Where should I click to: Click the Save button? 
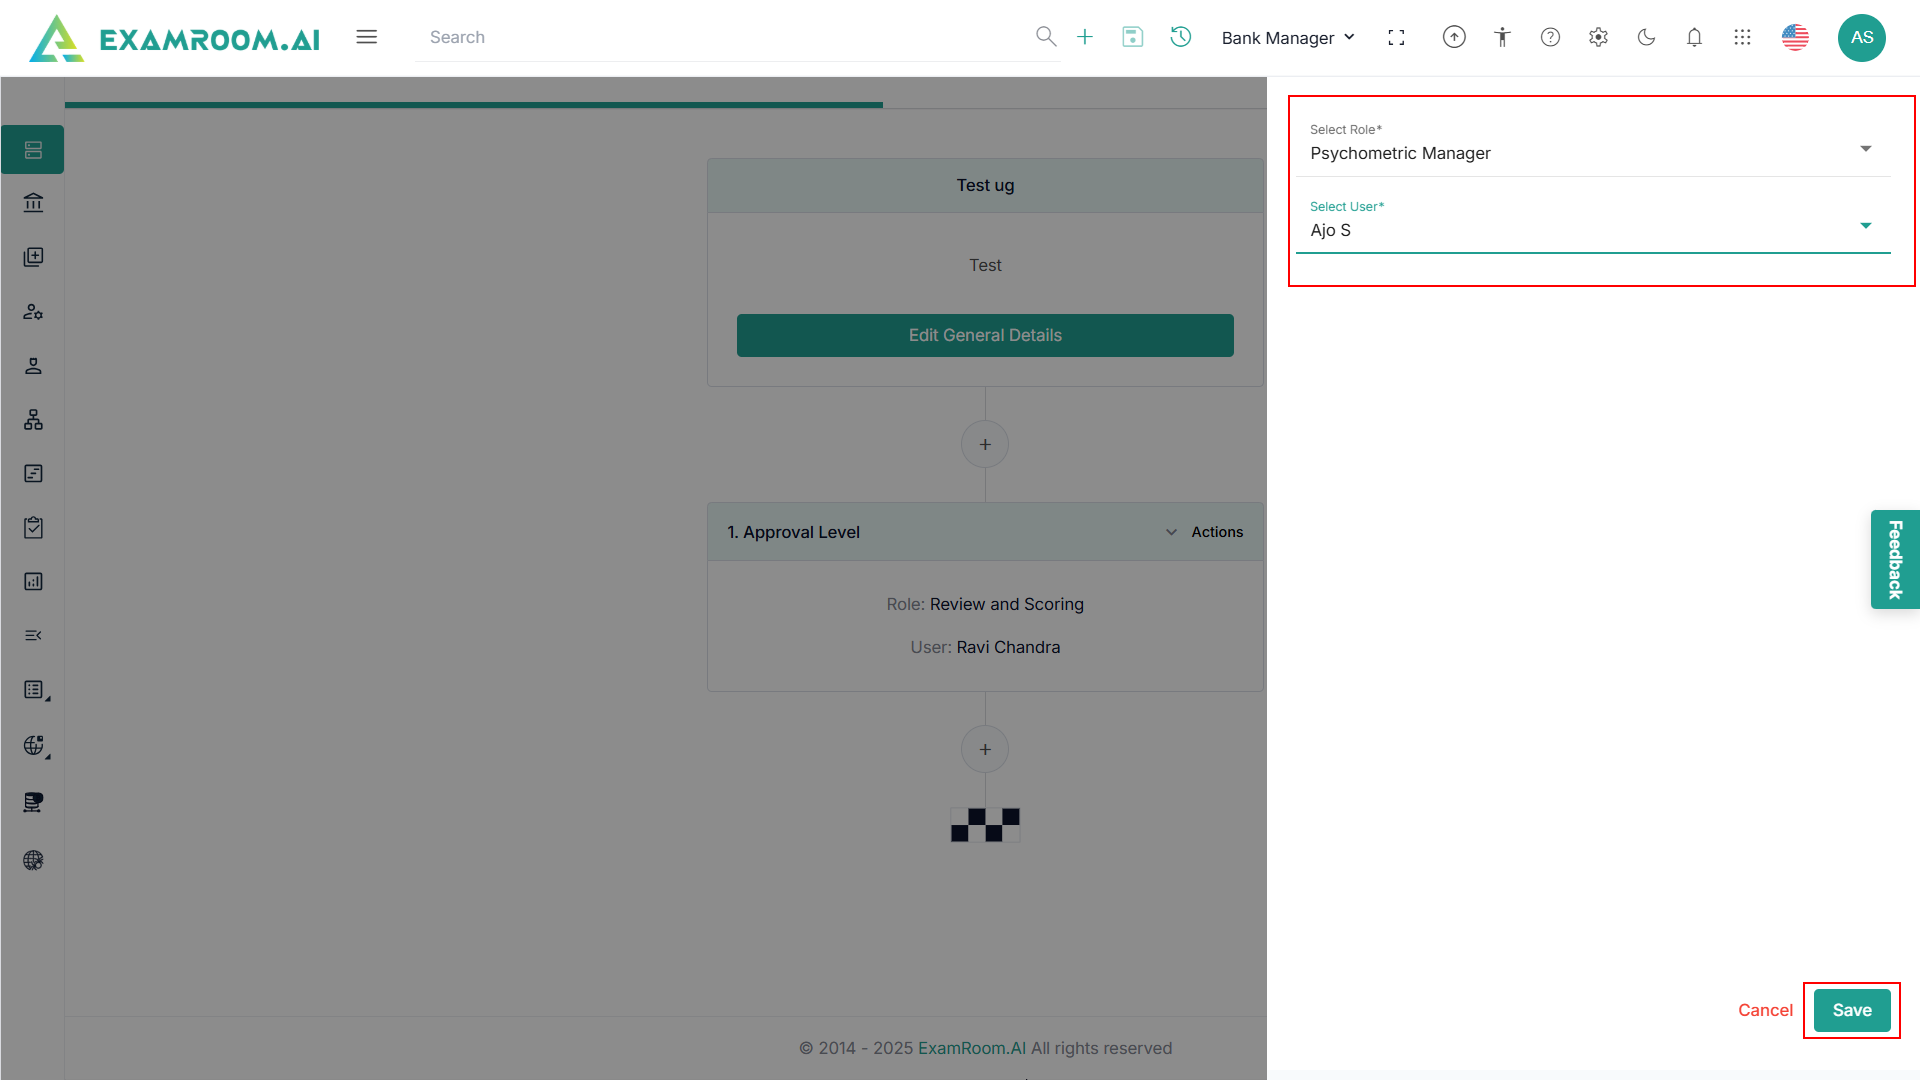click(1851, 1010)
